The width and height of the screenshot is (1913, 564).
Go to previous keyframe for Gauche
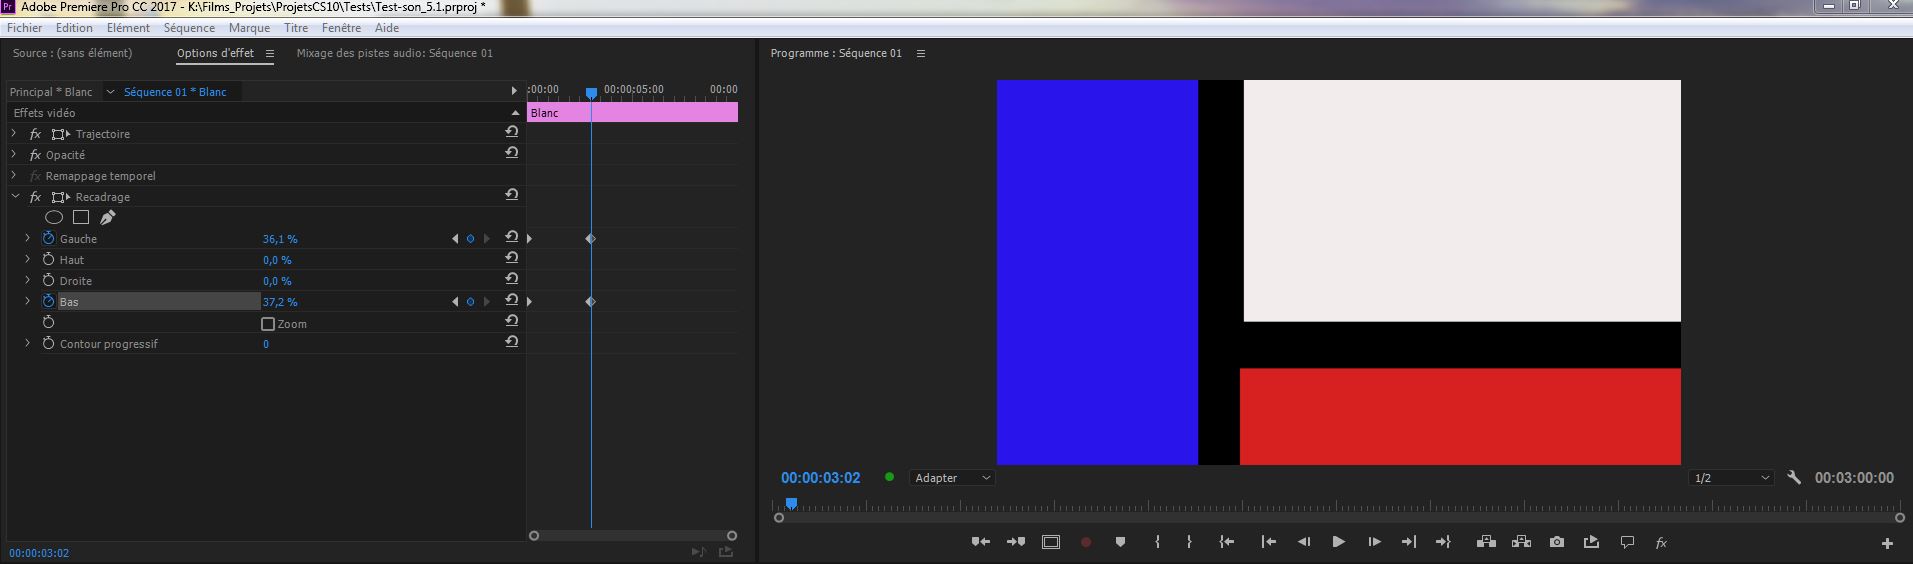click(x=455, y=239)
